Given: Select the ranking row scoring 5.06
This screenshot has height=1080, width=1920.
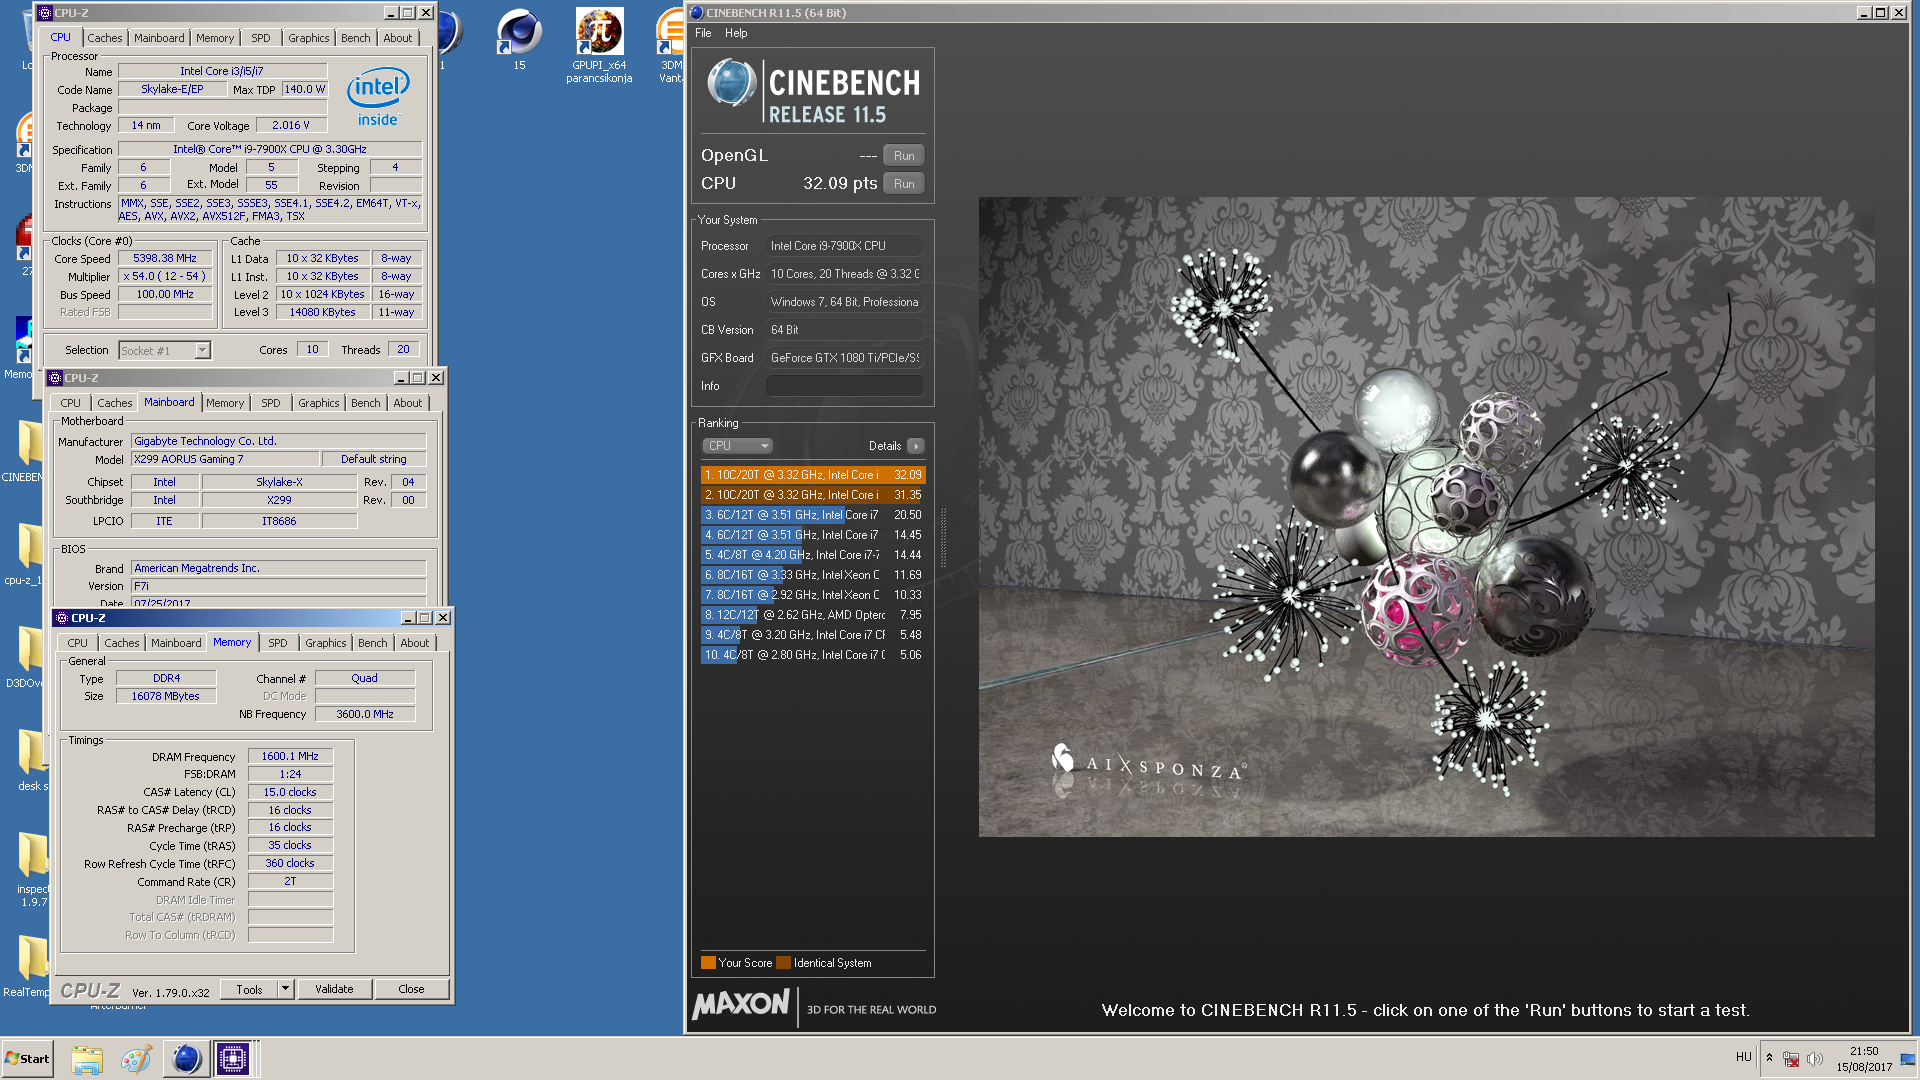Looking at the screenshot, I should point(813,655).
